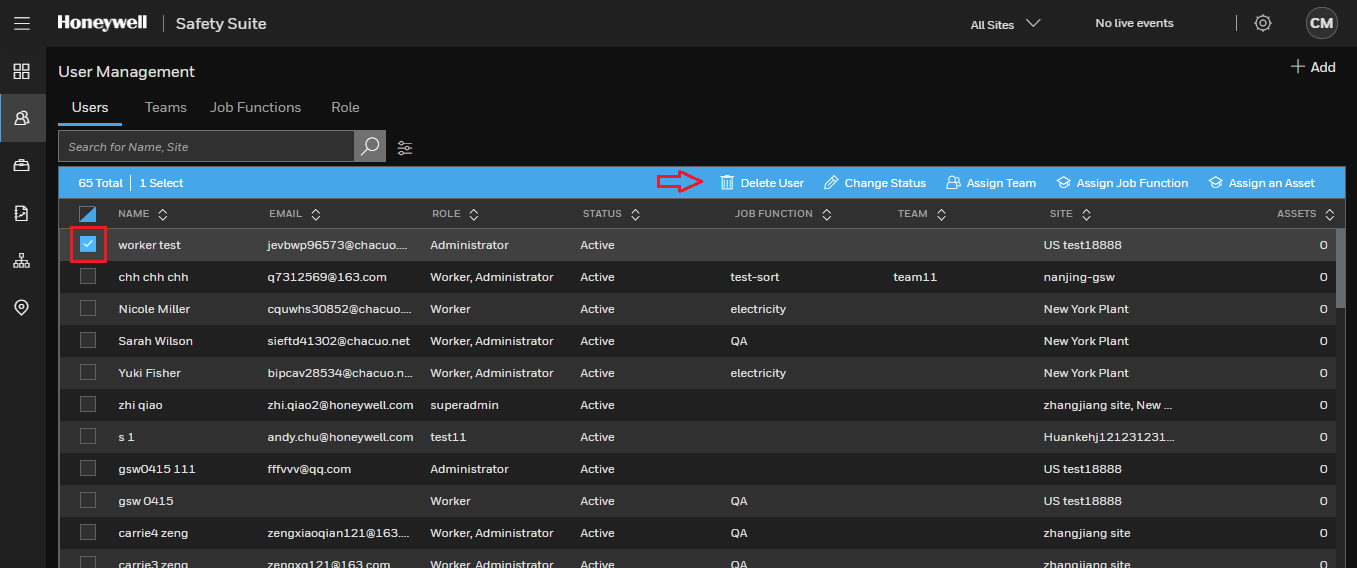1357x568 pixels.
Task: Click the team11 team cell
Action: pyautogui.click(x=915, y=277)
